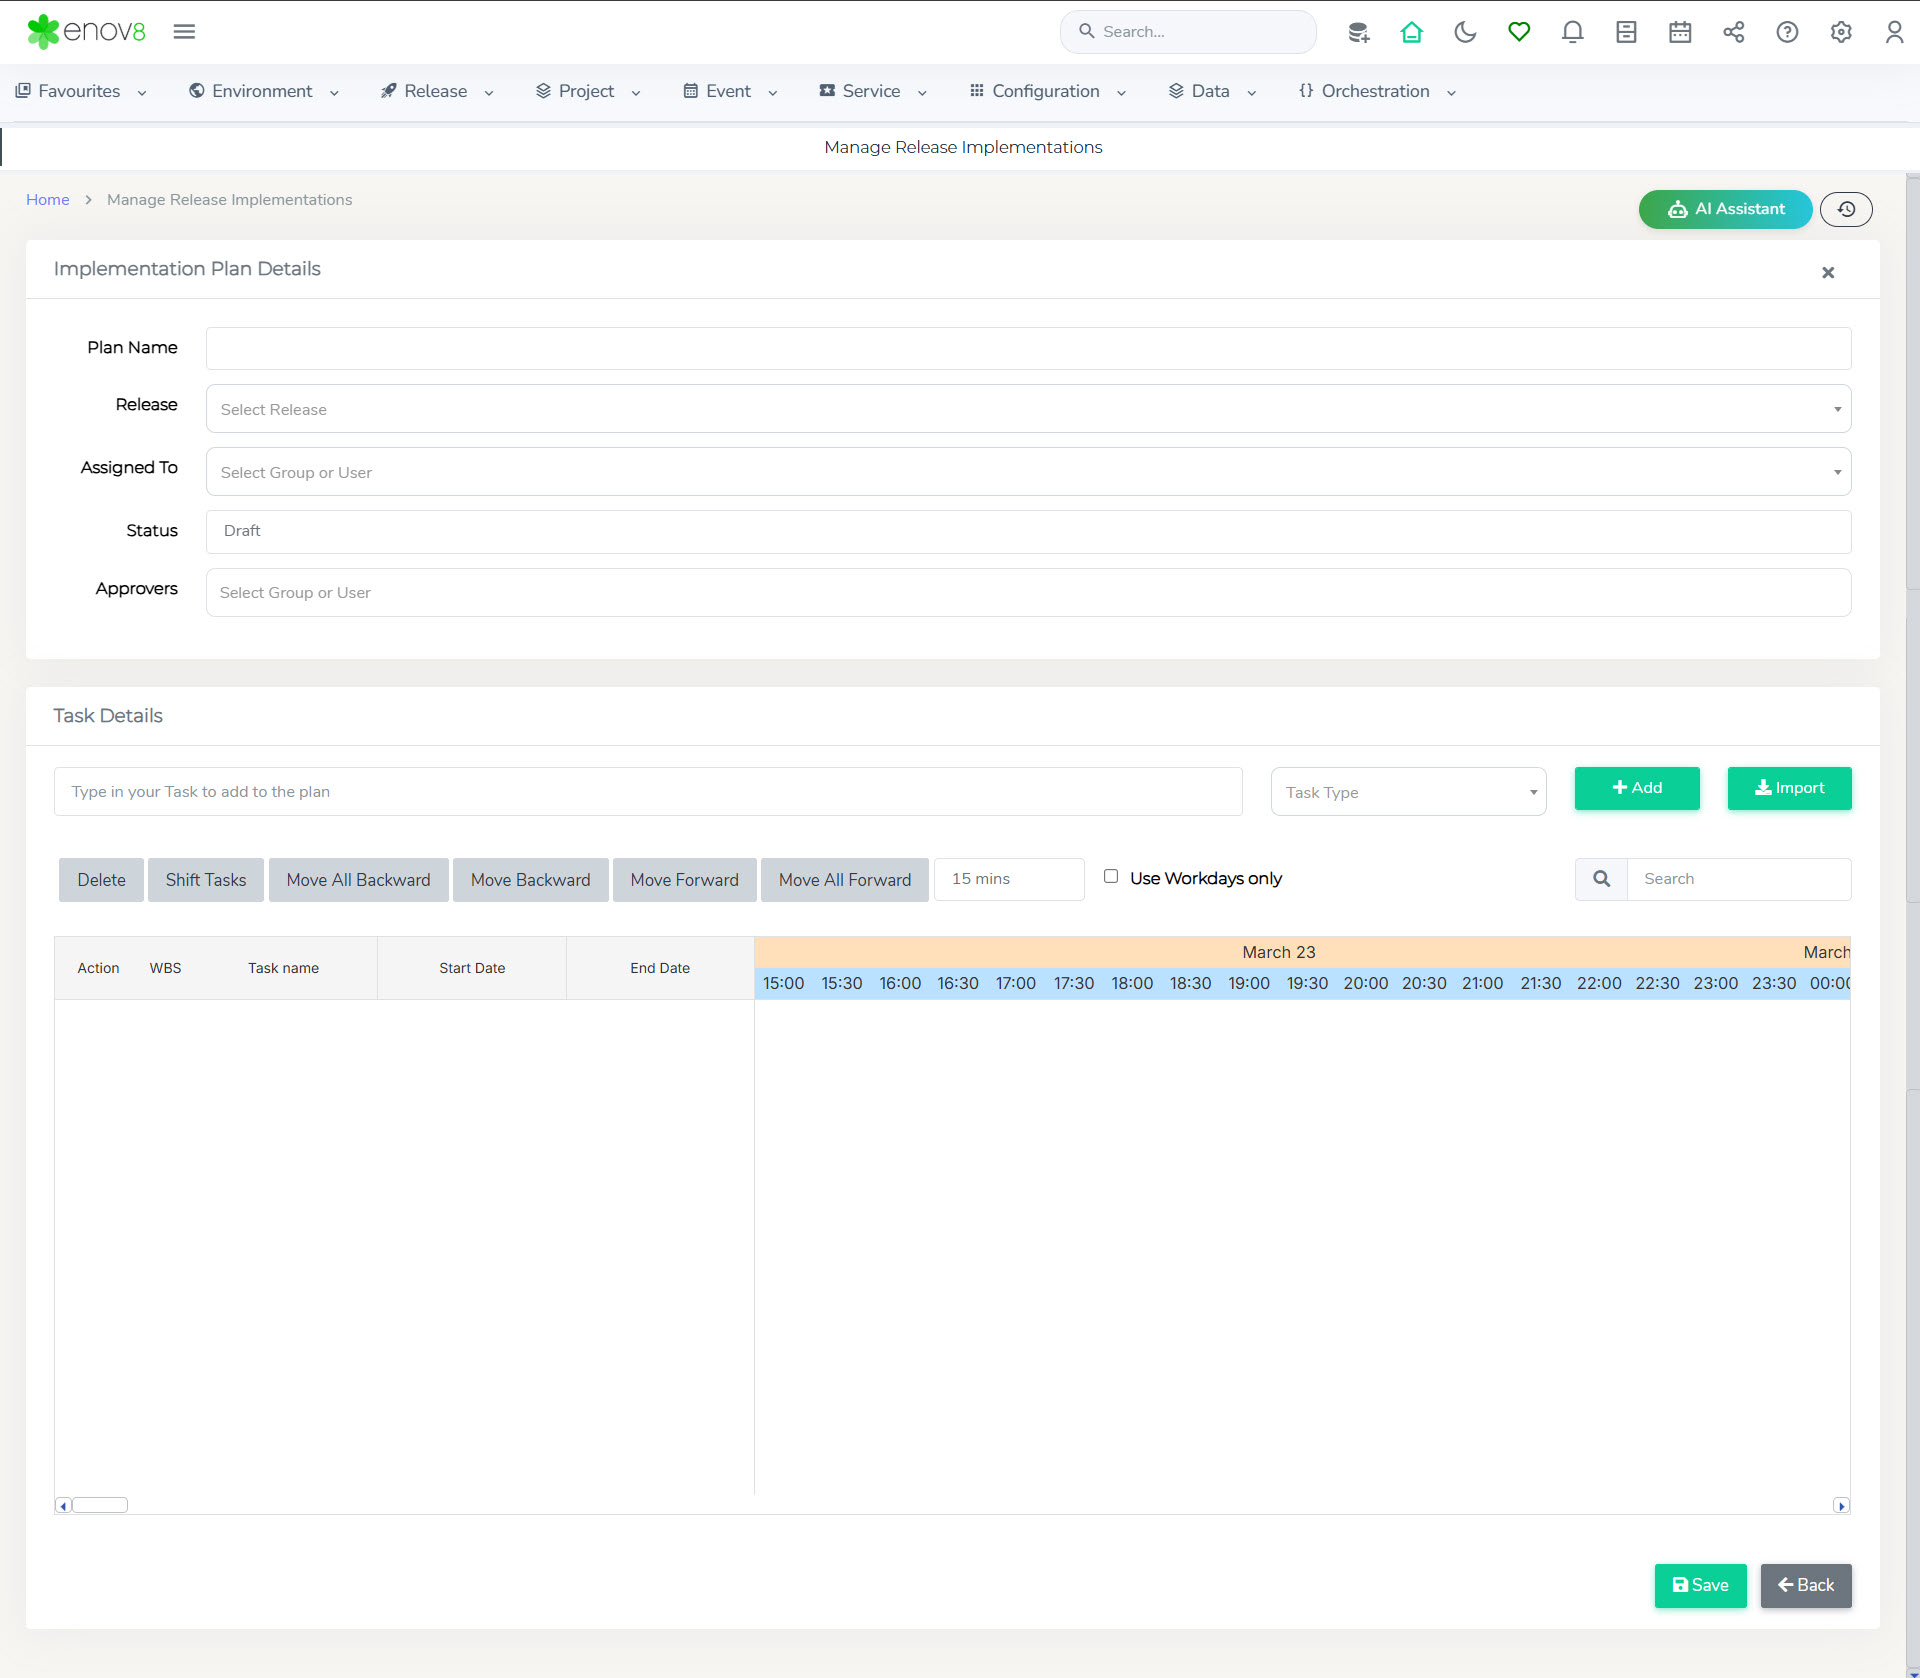Click the Gantt horizontal scrollbar thumb

point(100,1505)
